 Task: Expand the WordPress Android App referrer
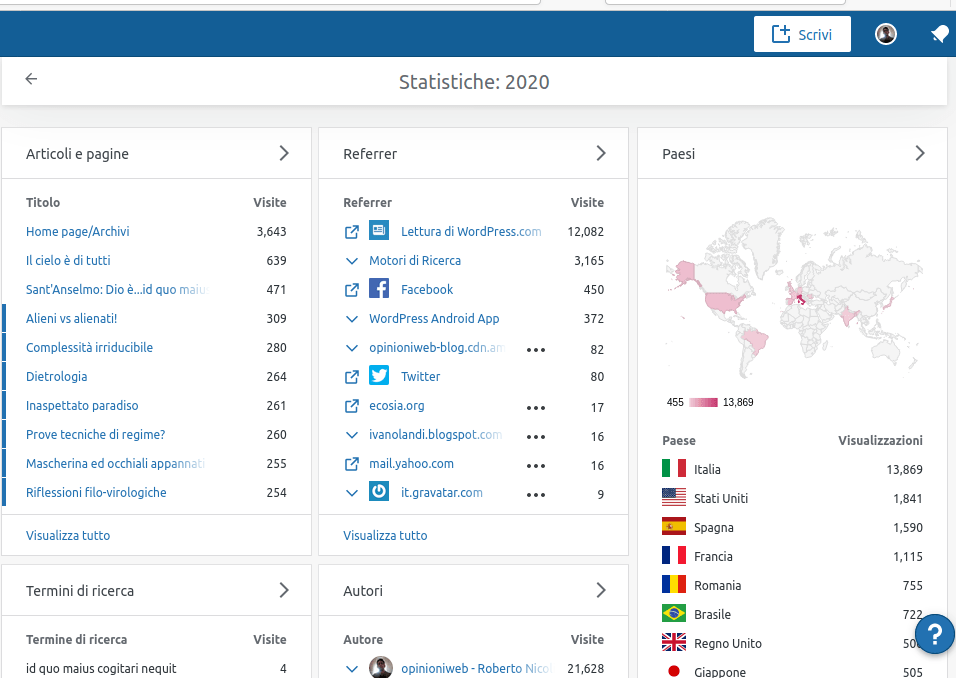[351, 319]
